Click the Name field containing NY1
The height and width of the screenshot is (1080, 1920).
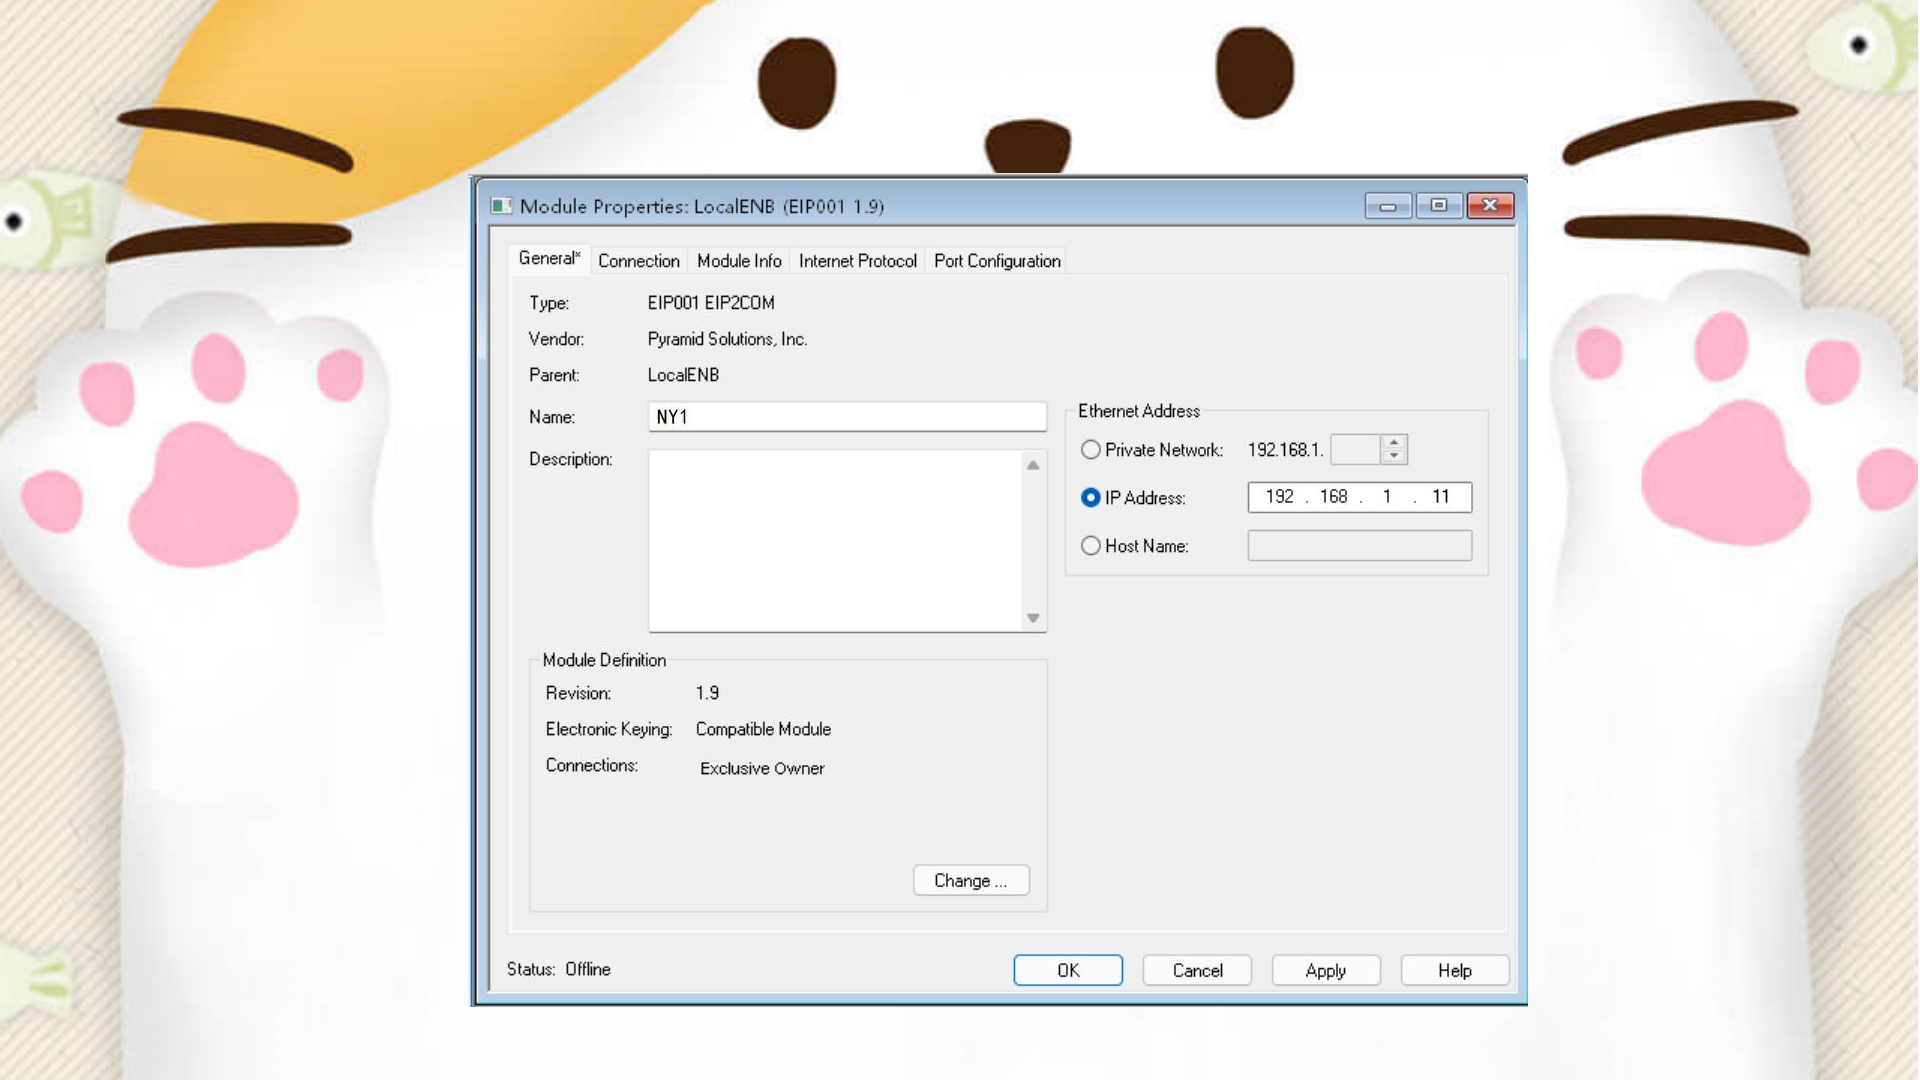(846, 417)
